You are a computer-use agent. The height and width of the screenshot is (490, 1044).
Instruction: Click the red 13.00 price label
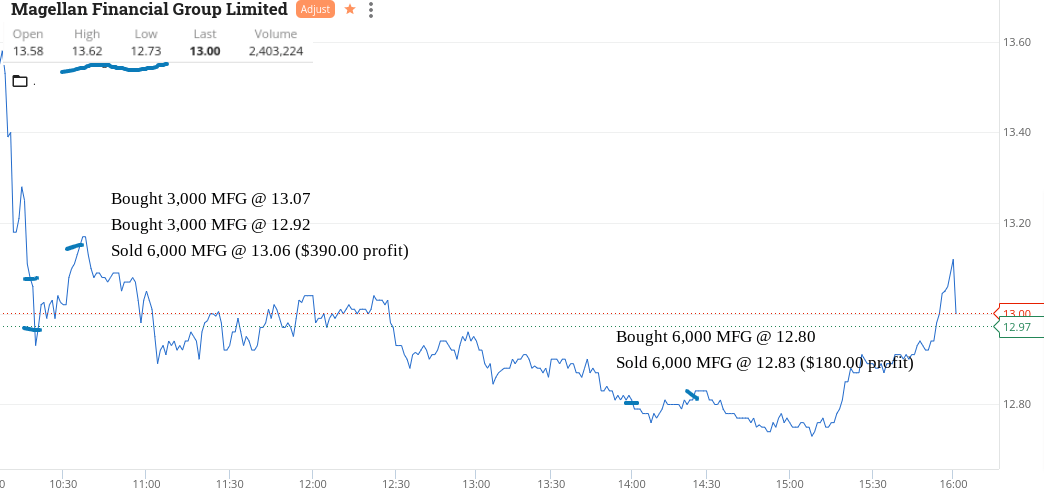click(1018, 313)
